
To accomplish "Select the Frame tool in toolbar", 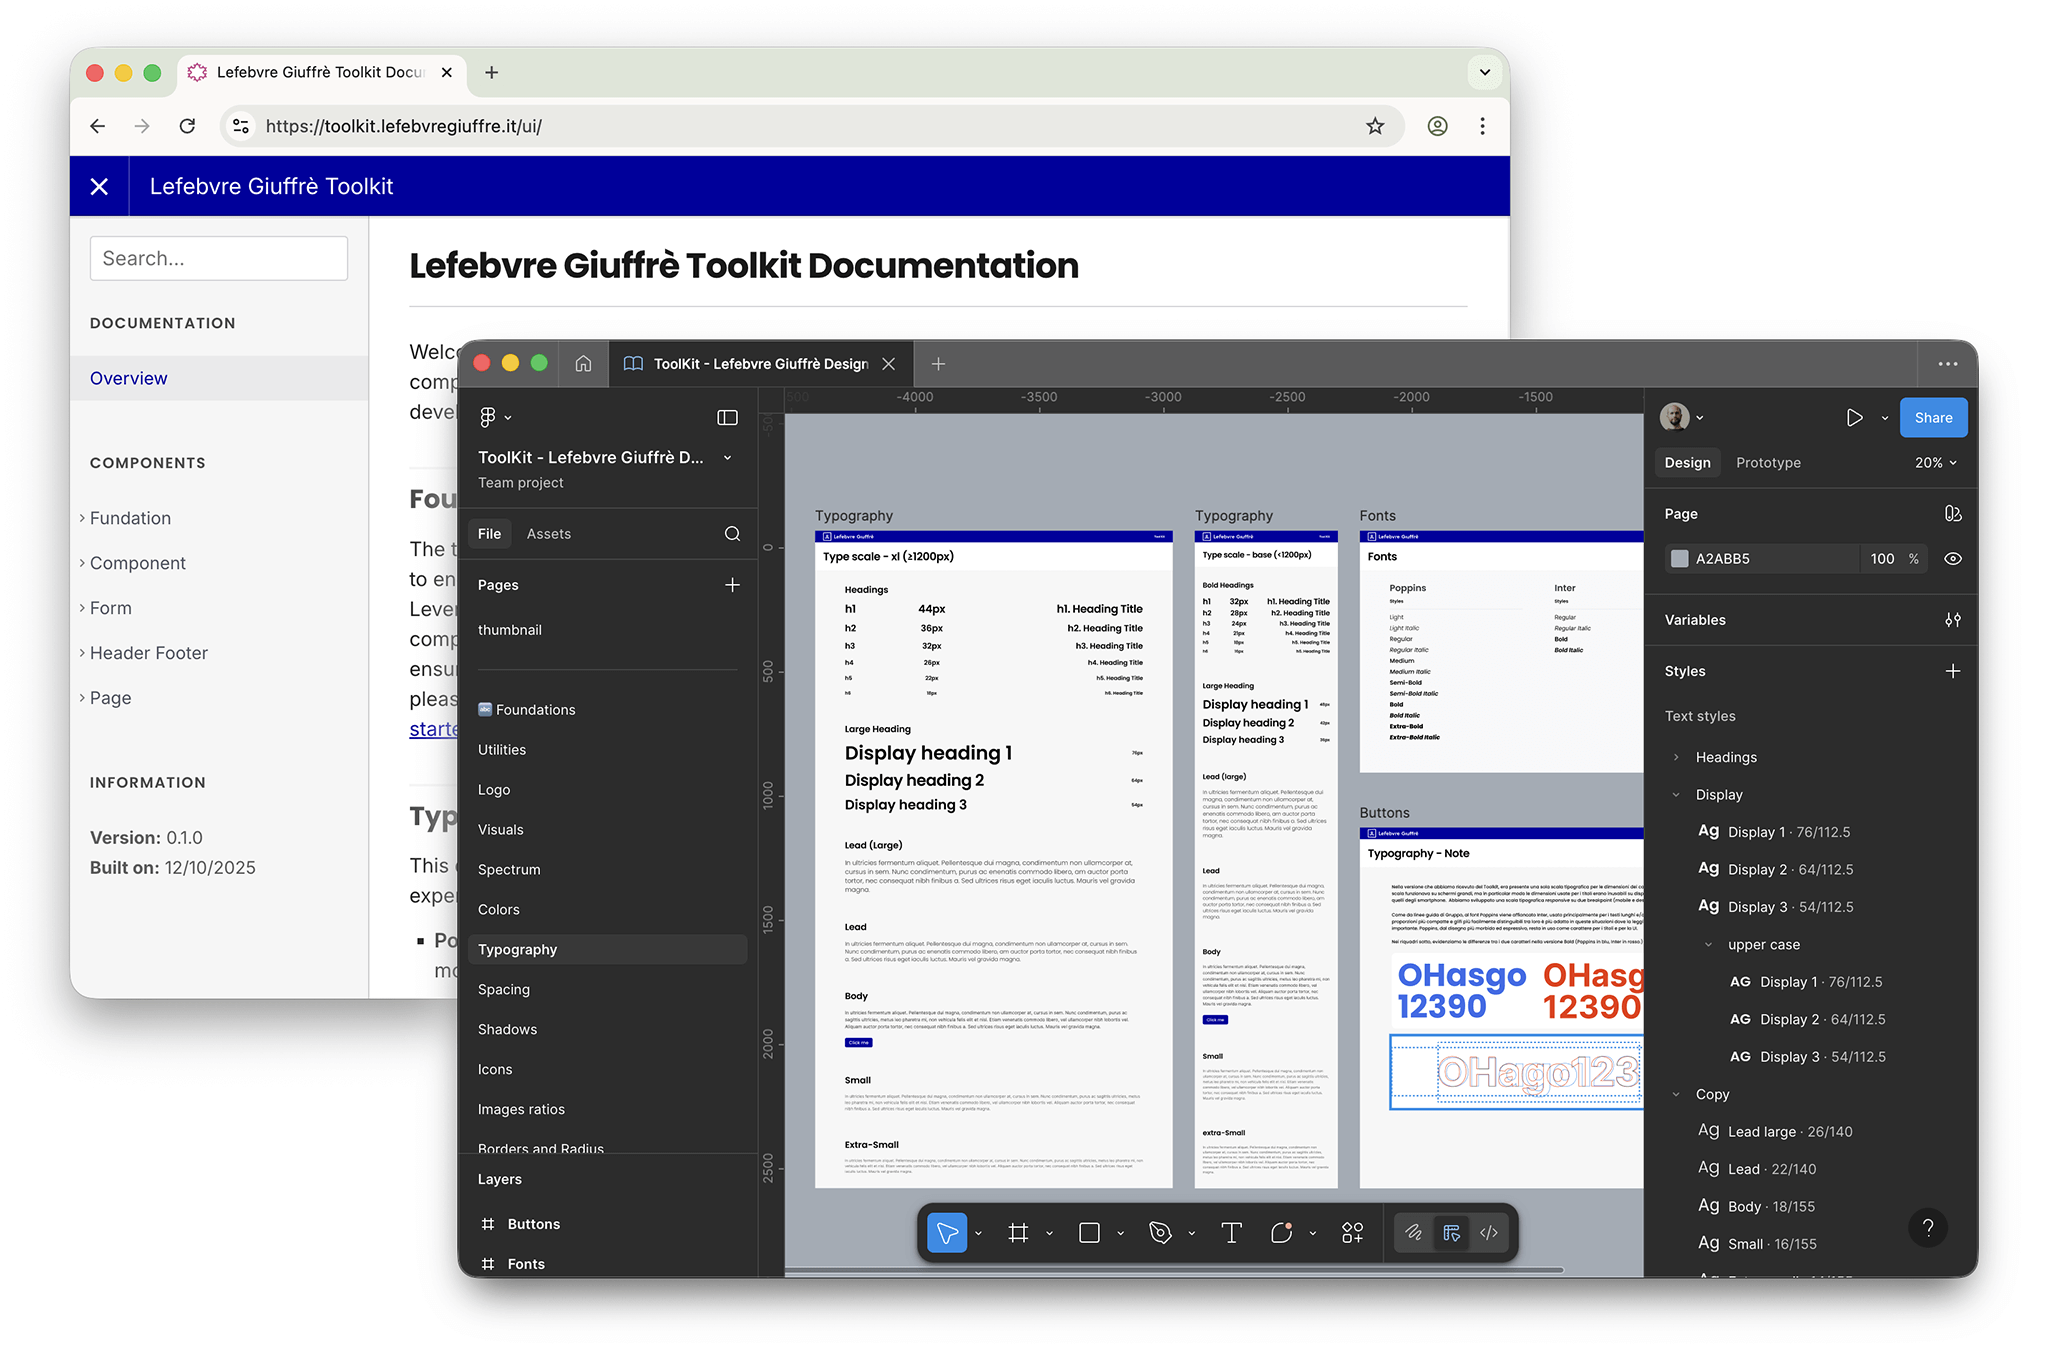I will [x=1018, y=1233].
